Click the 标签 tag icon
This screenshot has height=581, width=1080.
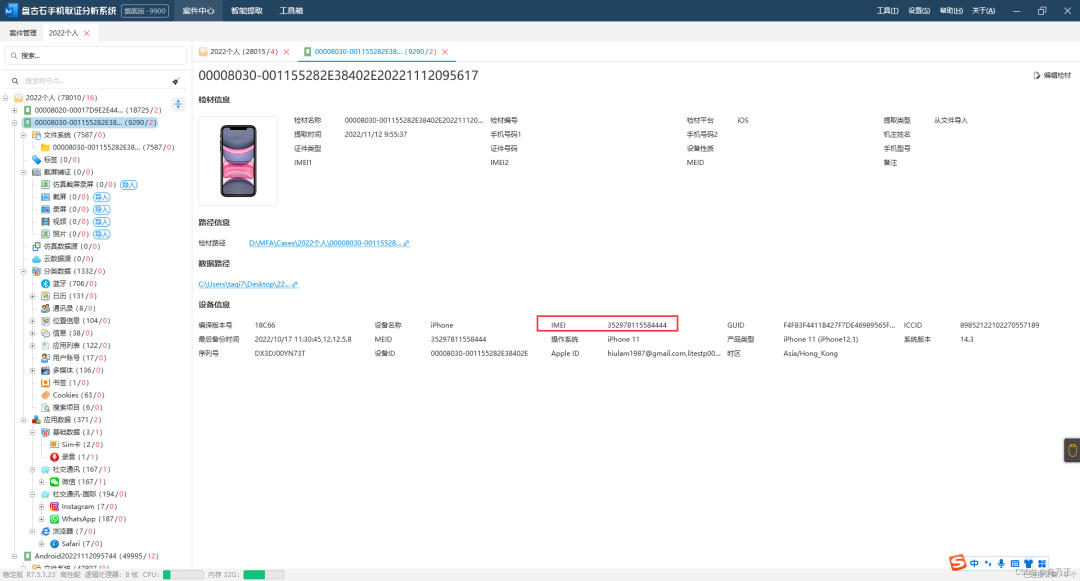pyautogui.click(x=37, y=160)
